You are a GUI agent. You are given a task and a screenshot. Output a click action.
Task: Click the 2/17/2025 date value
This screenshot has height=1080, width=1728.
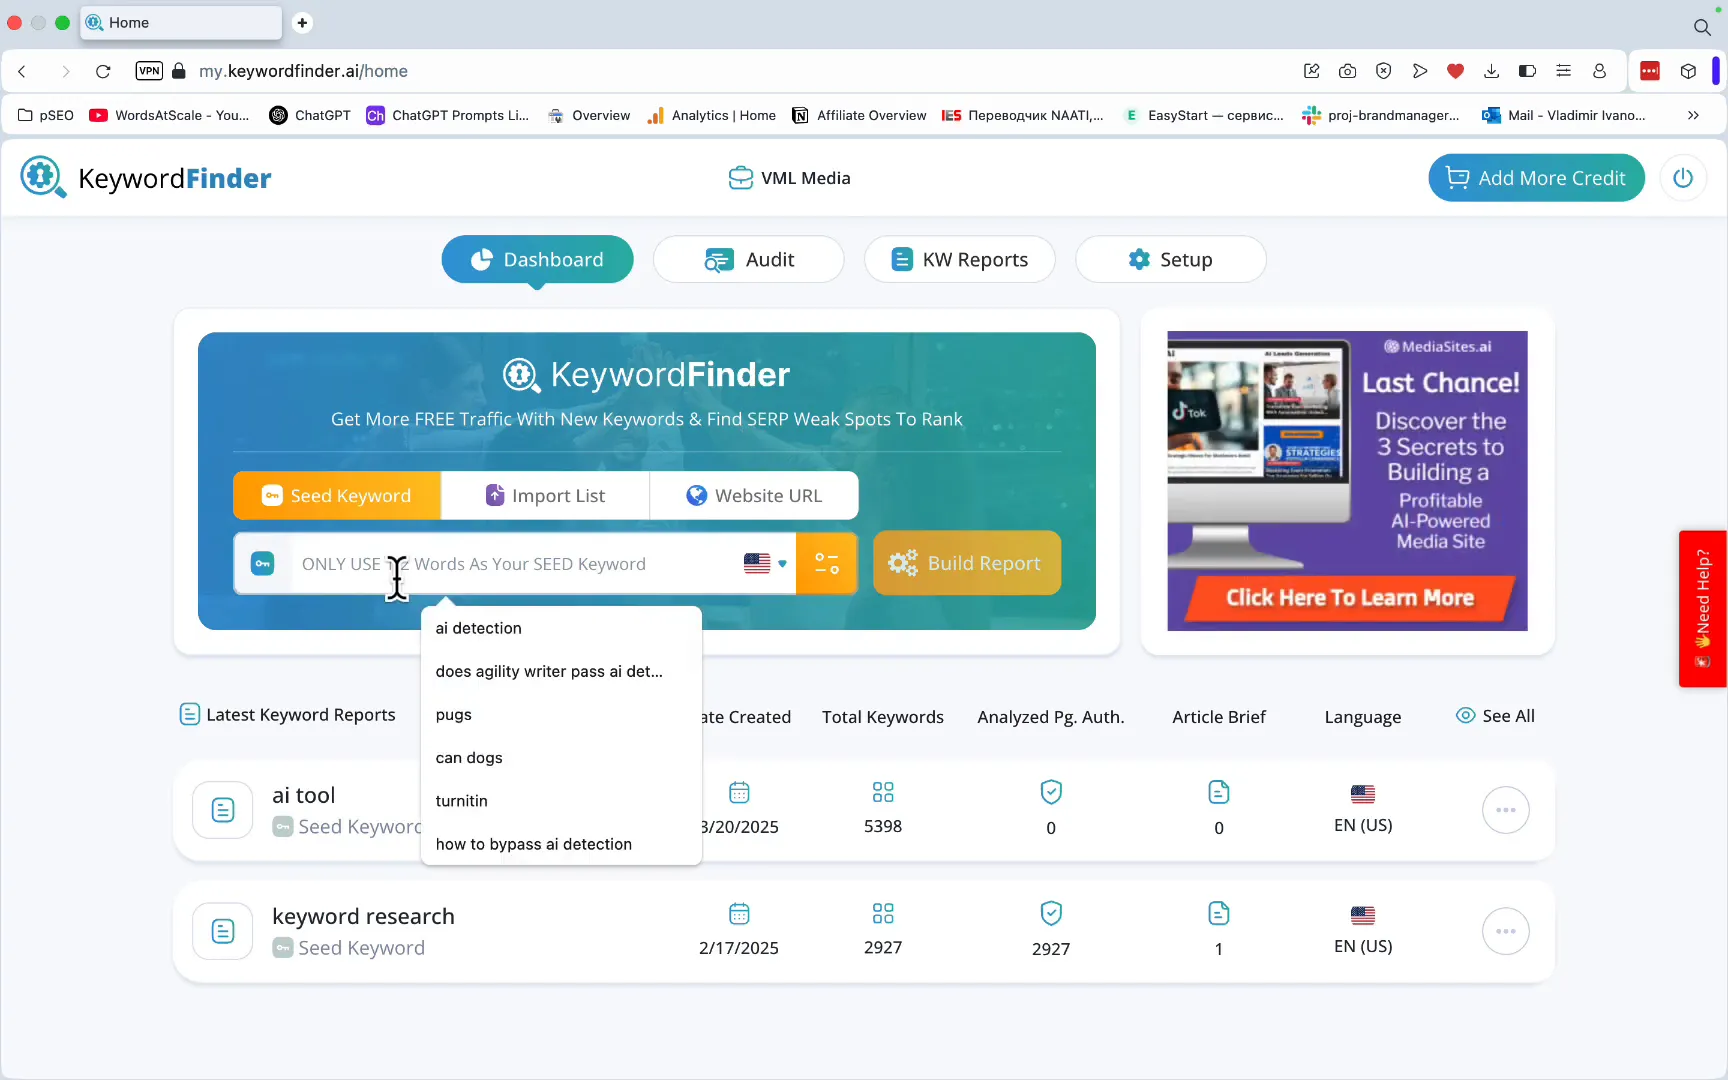pyautogui.click(x=739, y=948)
